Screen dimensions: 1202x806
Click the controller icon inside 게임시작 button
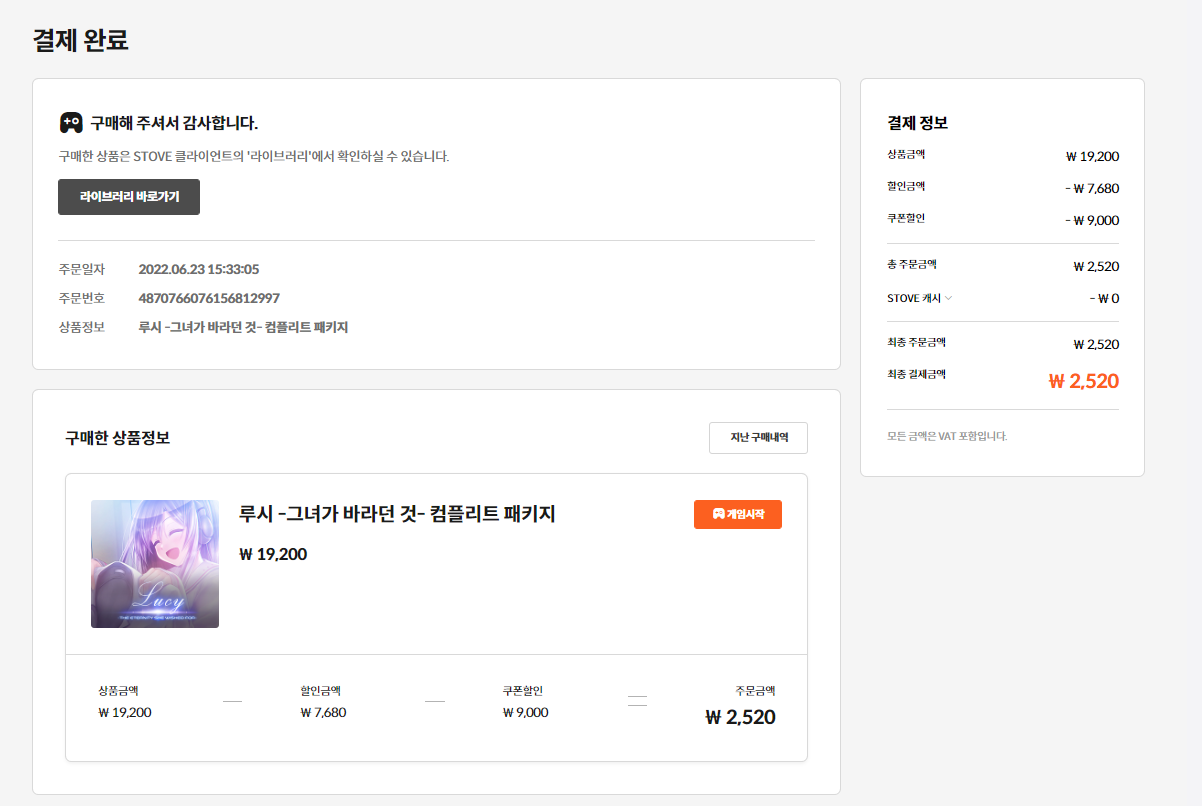pos(718,514)
